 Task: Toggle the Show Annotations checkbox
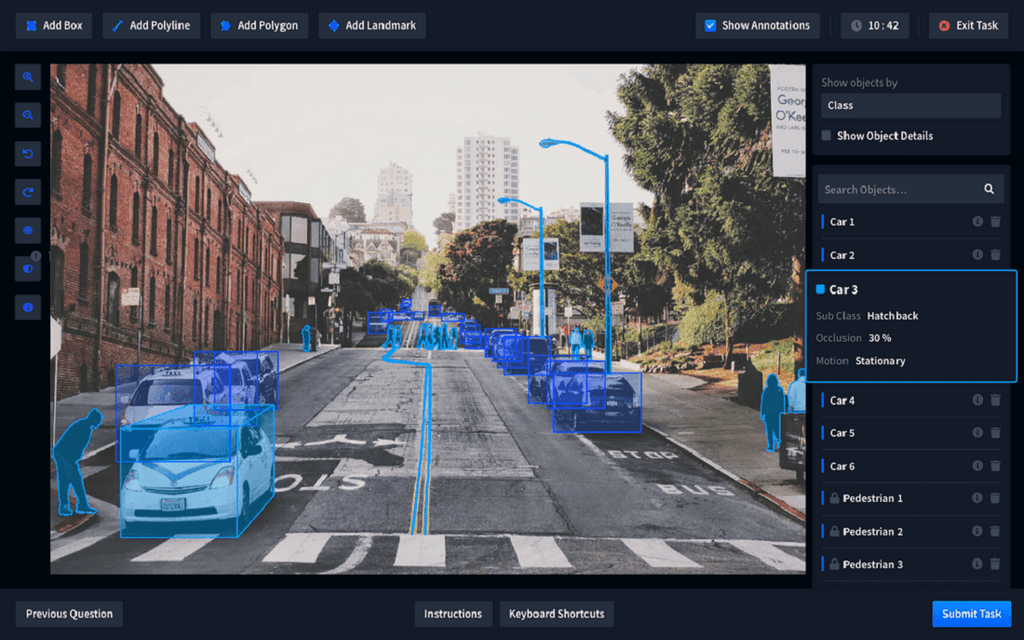710,25
